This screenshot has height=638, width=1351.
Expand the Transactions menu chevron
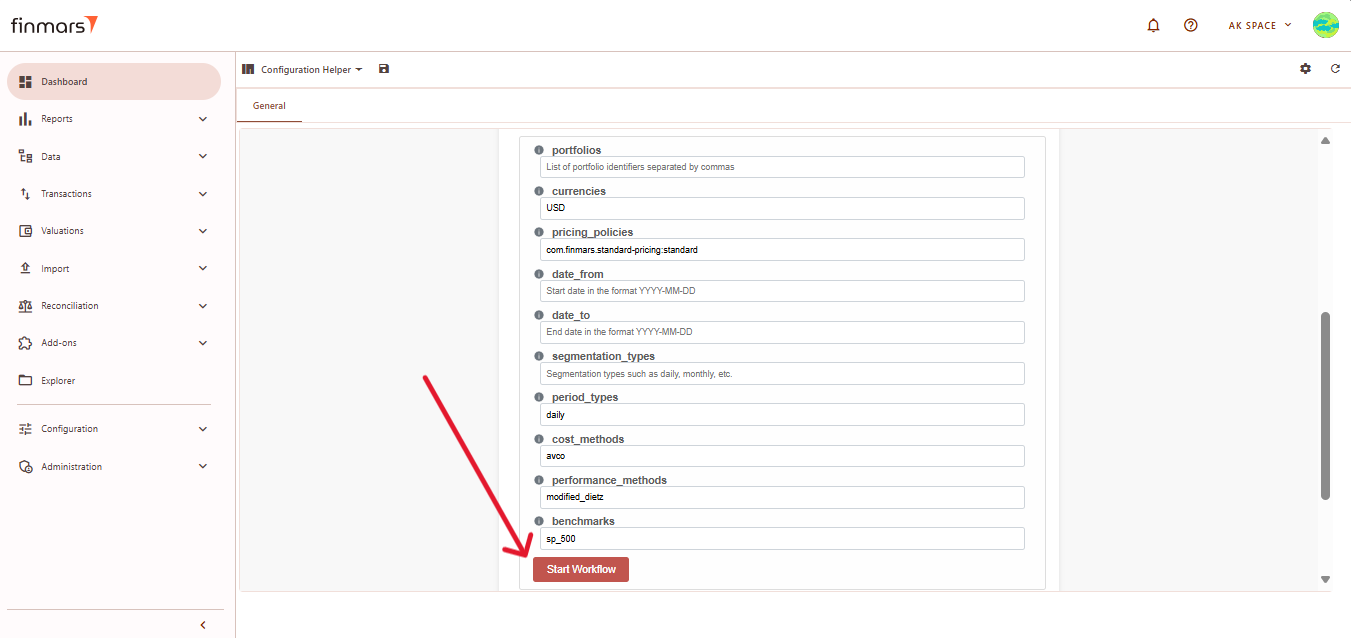[203, 194]
